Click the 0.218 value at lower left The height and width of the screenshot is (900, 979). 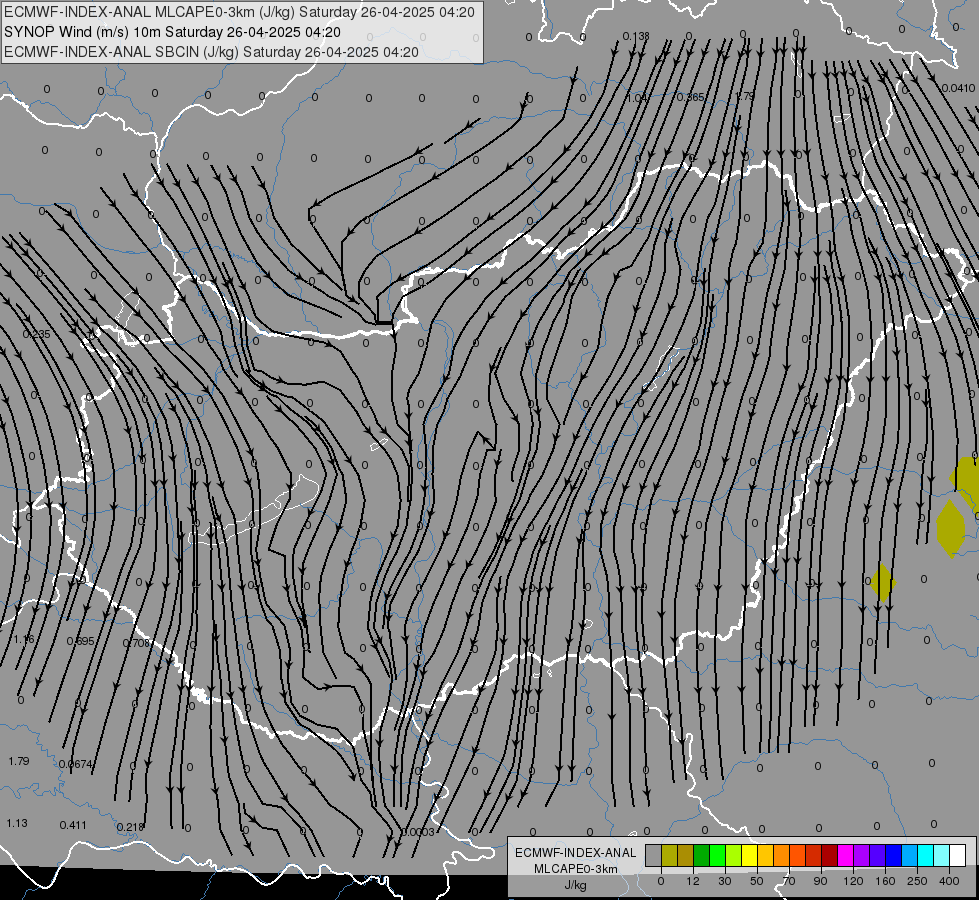coord(130,827)
